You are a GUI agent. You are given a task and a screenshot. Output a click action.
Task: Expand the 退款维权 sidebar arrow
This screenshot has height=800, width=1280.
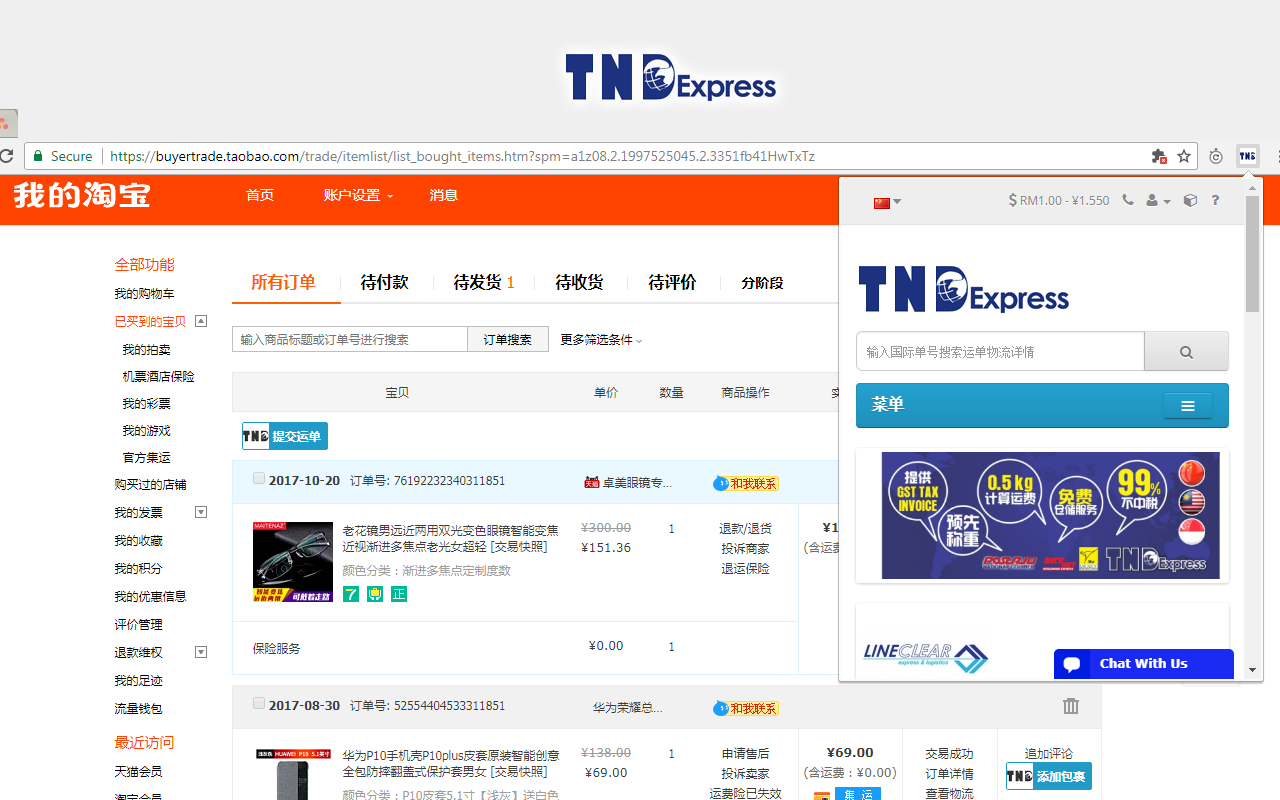[201, 652]
